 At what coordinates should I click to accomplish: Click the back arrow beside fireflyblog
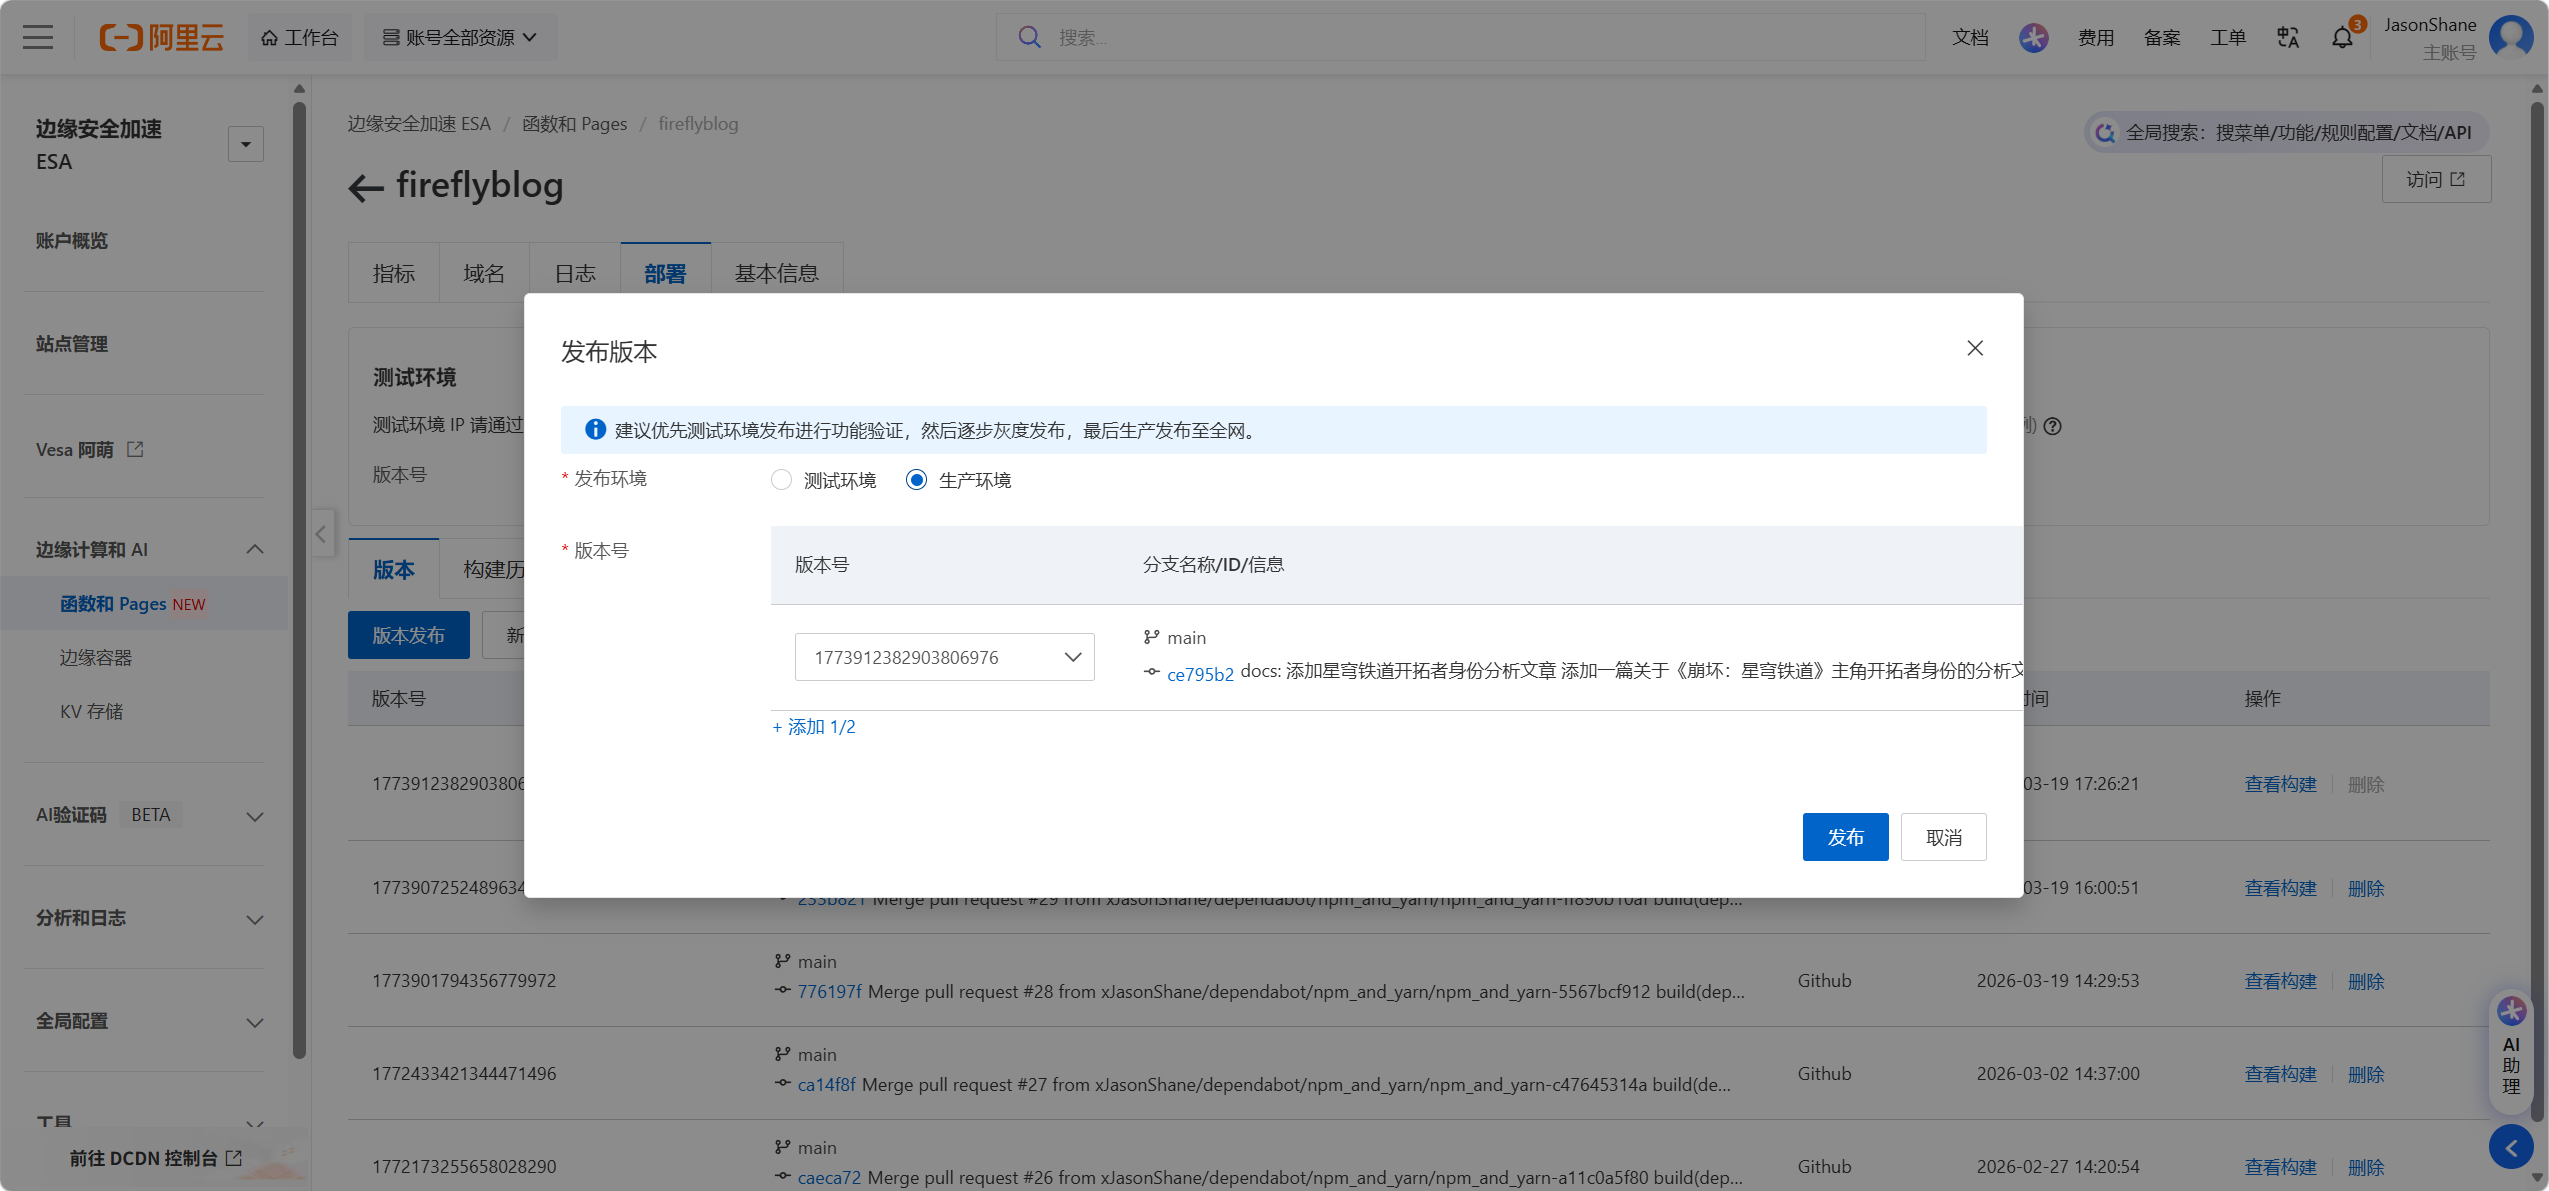[x=366, y=187]
